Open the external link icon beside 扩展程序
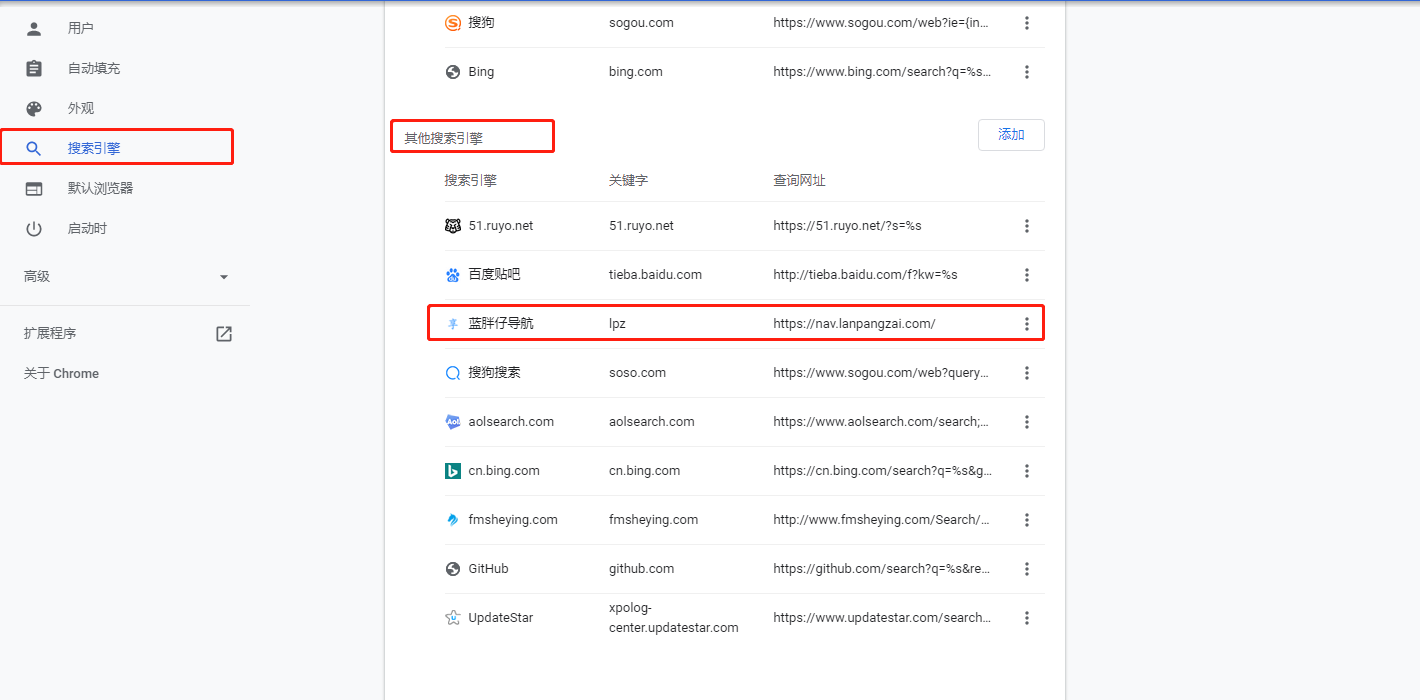1420x700 pixels. [x=224, y=333]
